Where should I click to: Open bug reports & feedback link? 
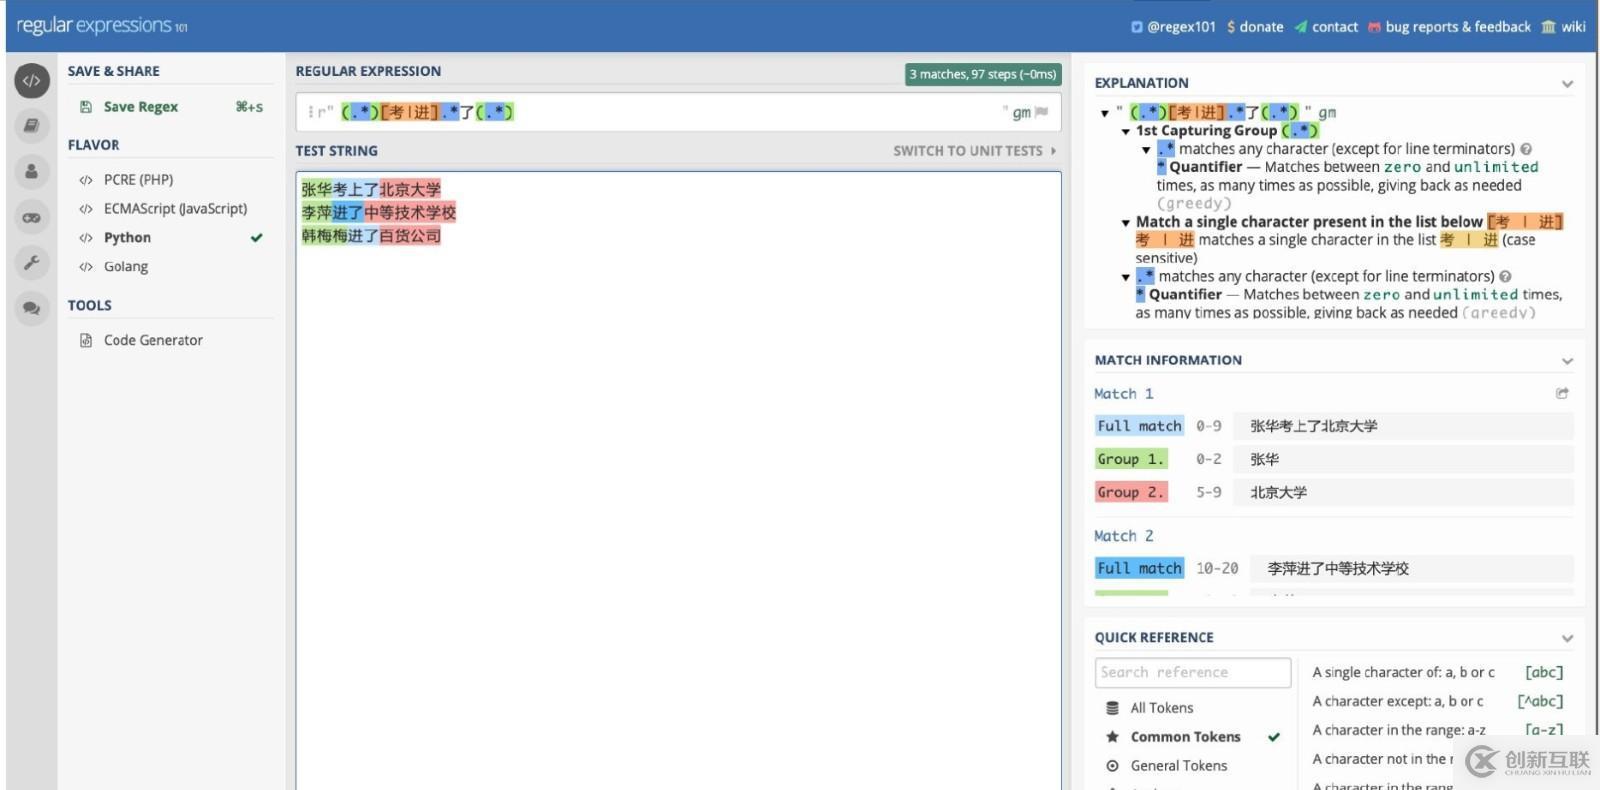pyautogui.click(x=1449, y=27)
